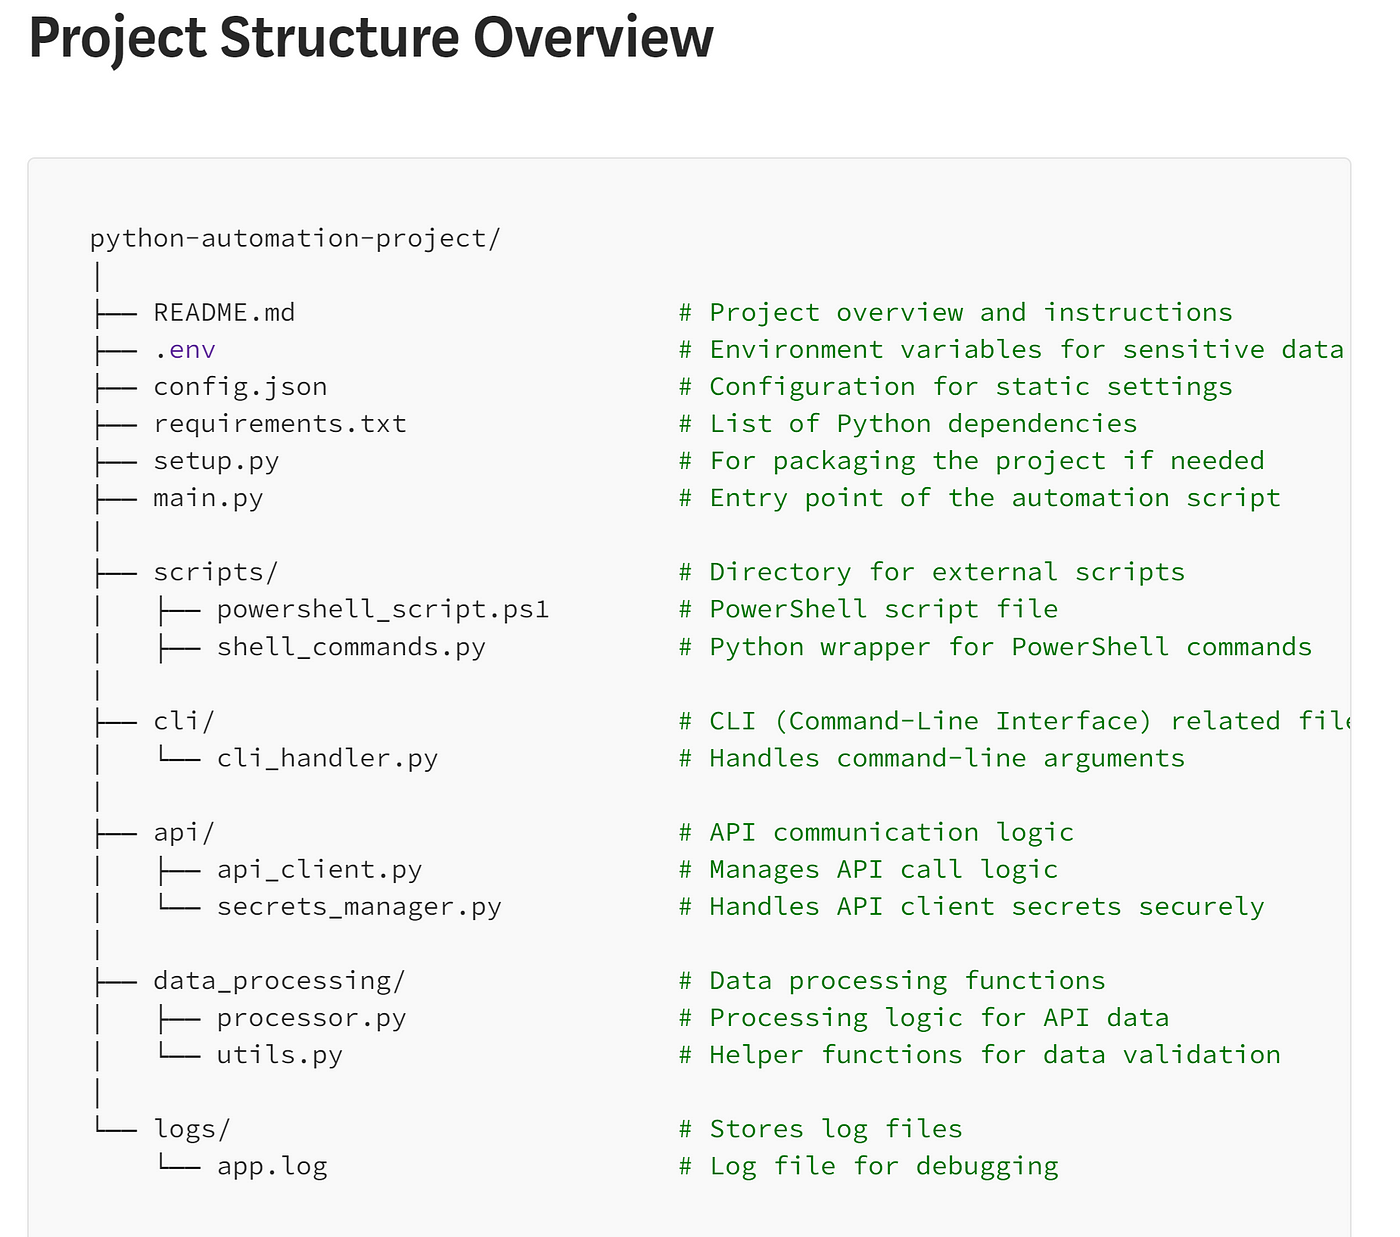This screenshot has width=1400, height=1237.
Task: Click the scripts/ directory entry
Action: click(216, 572)
